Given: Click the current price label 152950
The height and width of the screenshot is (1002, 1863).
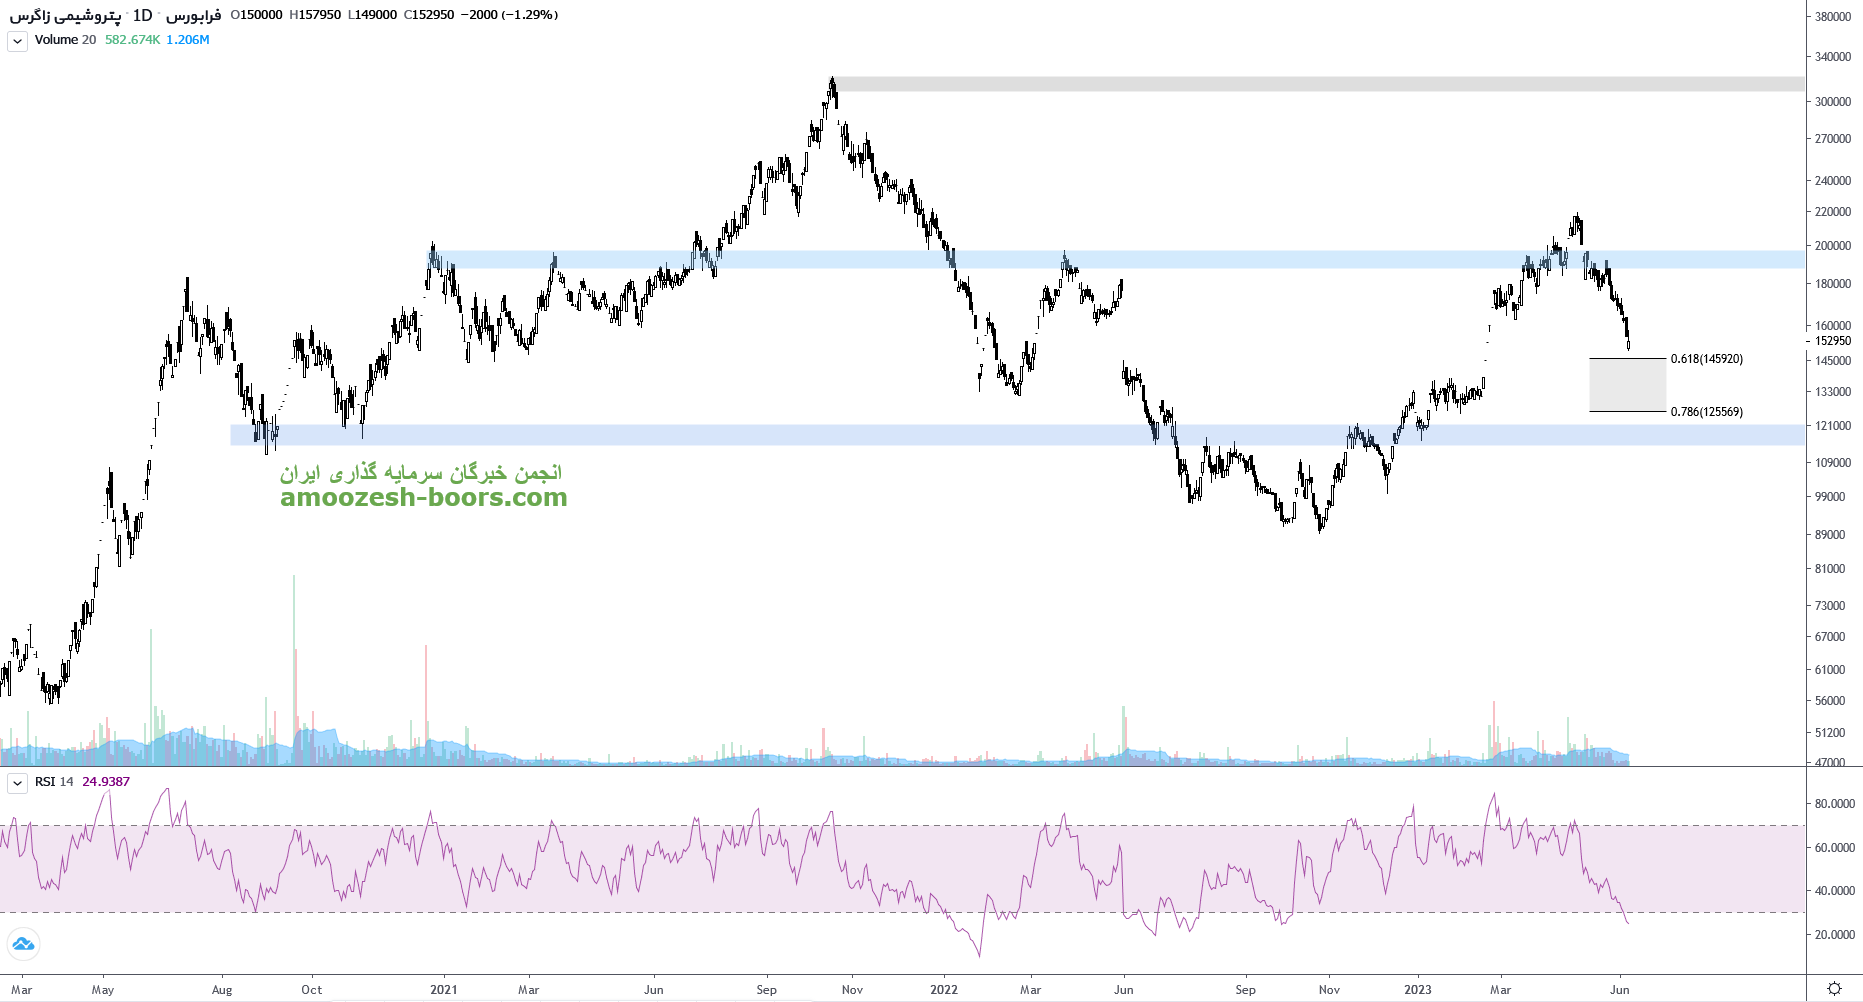Looking at the screenshot, I should click(x=1833, y=341).
